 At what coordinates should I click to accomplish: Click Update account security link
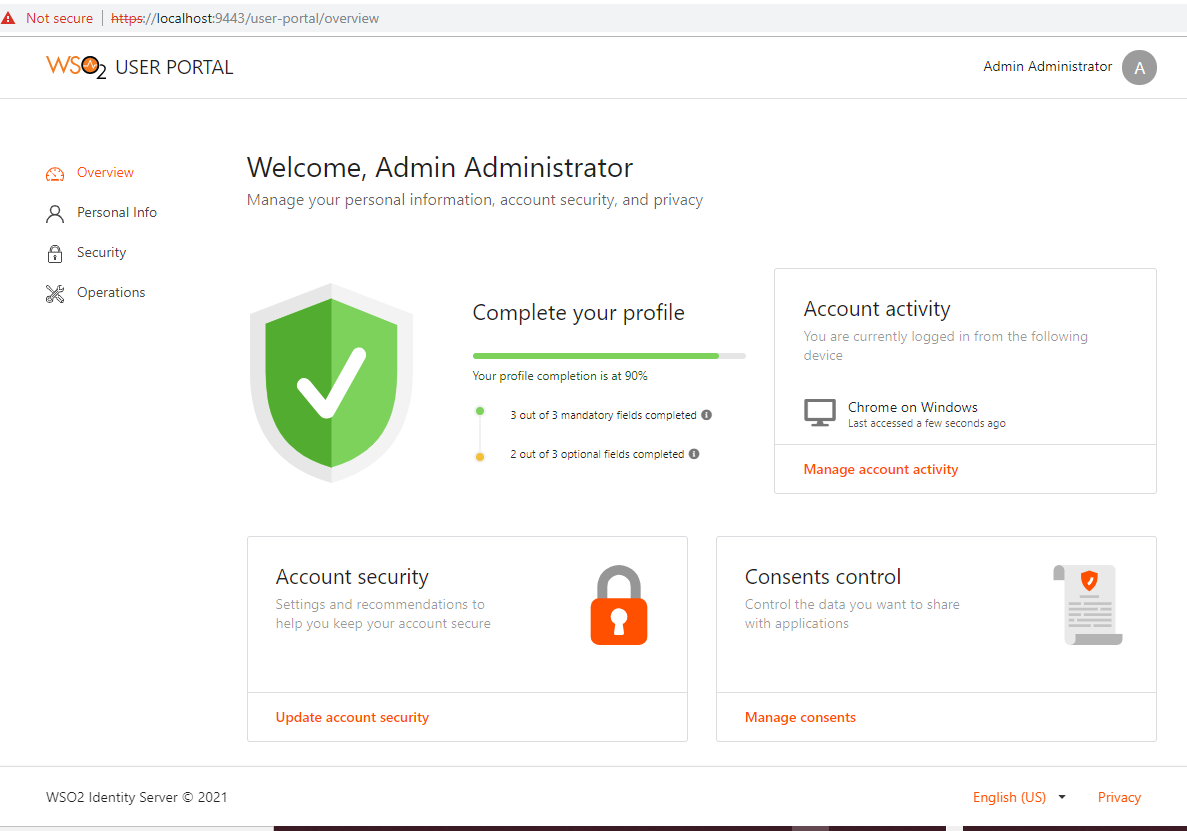(x=352, y=717)
